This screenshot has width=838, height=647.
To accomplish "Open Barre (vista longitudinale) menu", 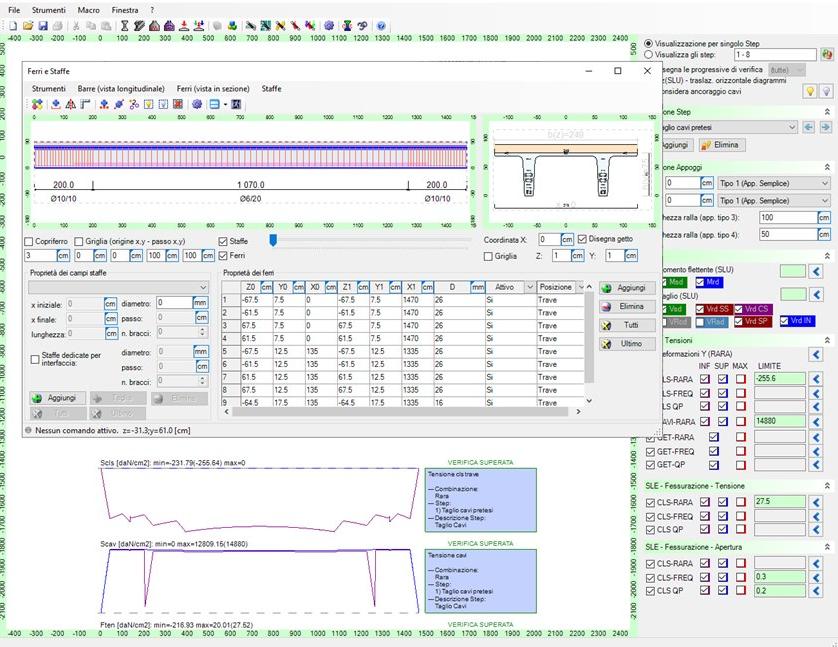I will point(121,89).
